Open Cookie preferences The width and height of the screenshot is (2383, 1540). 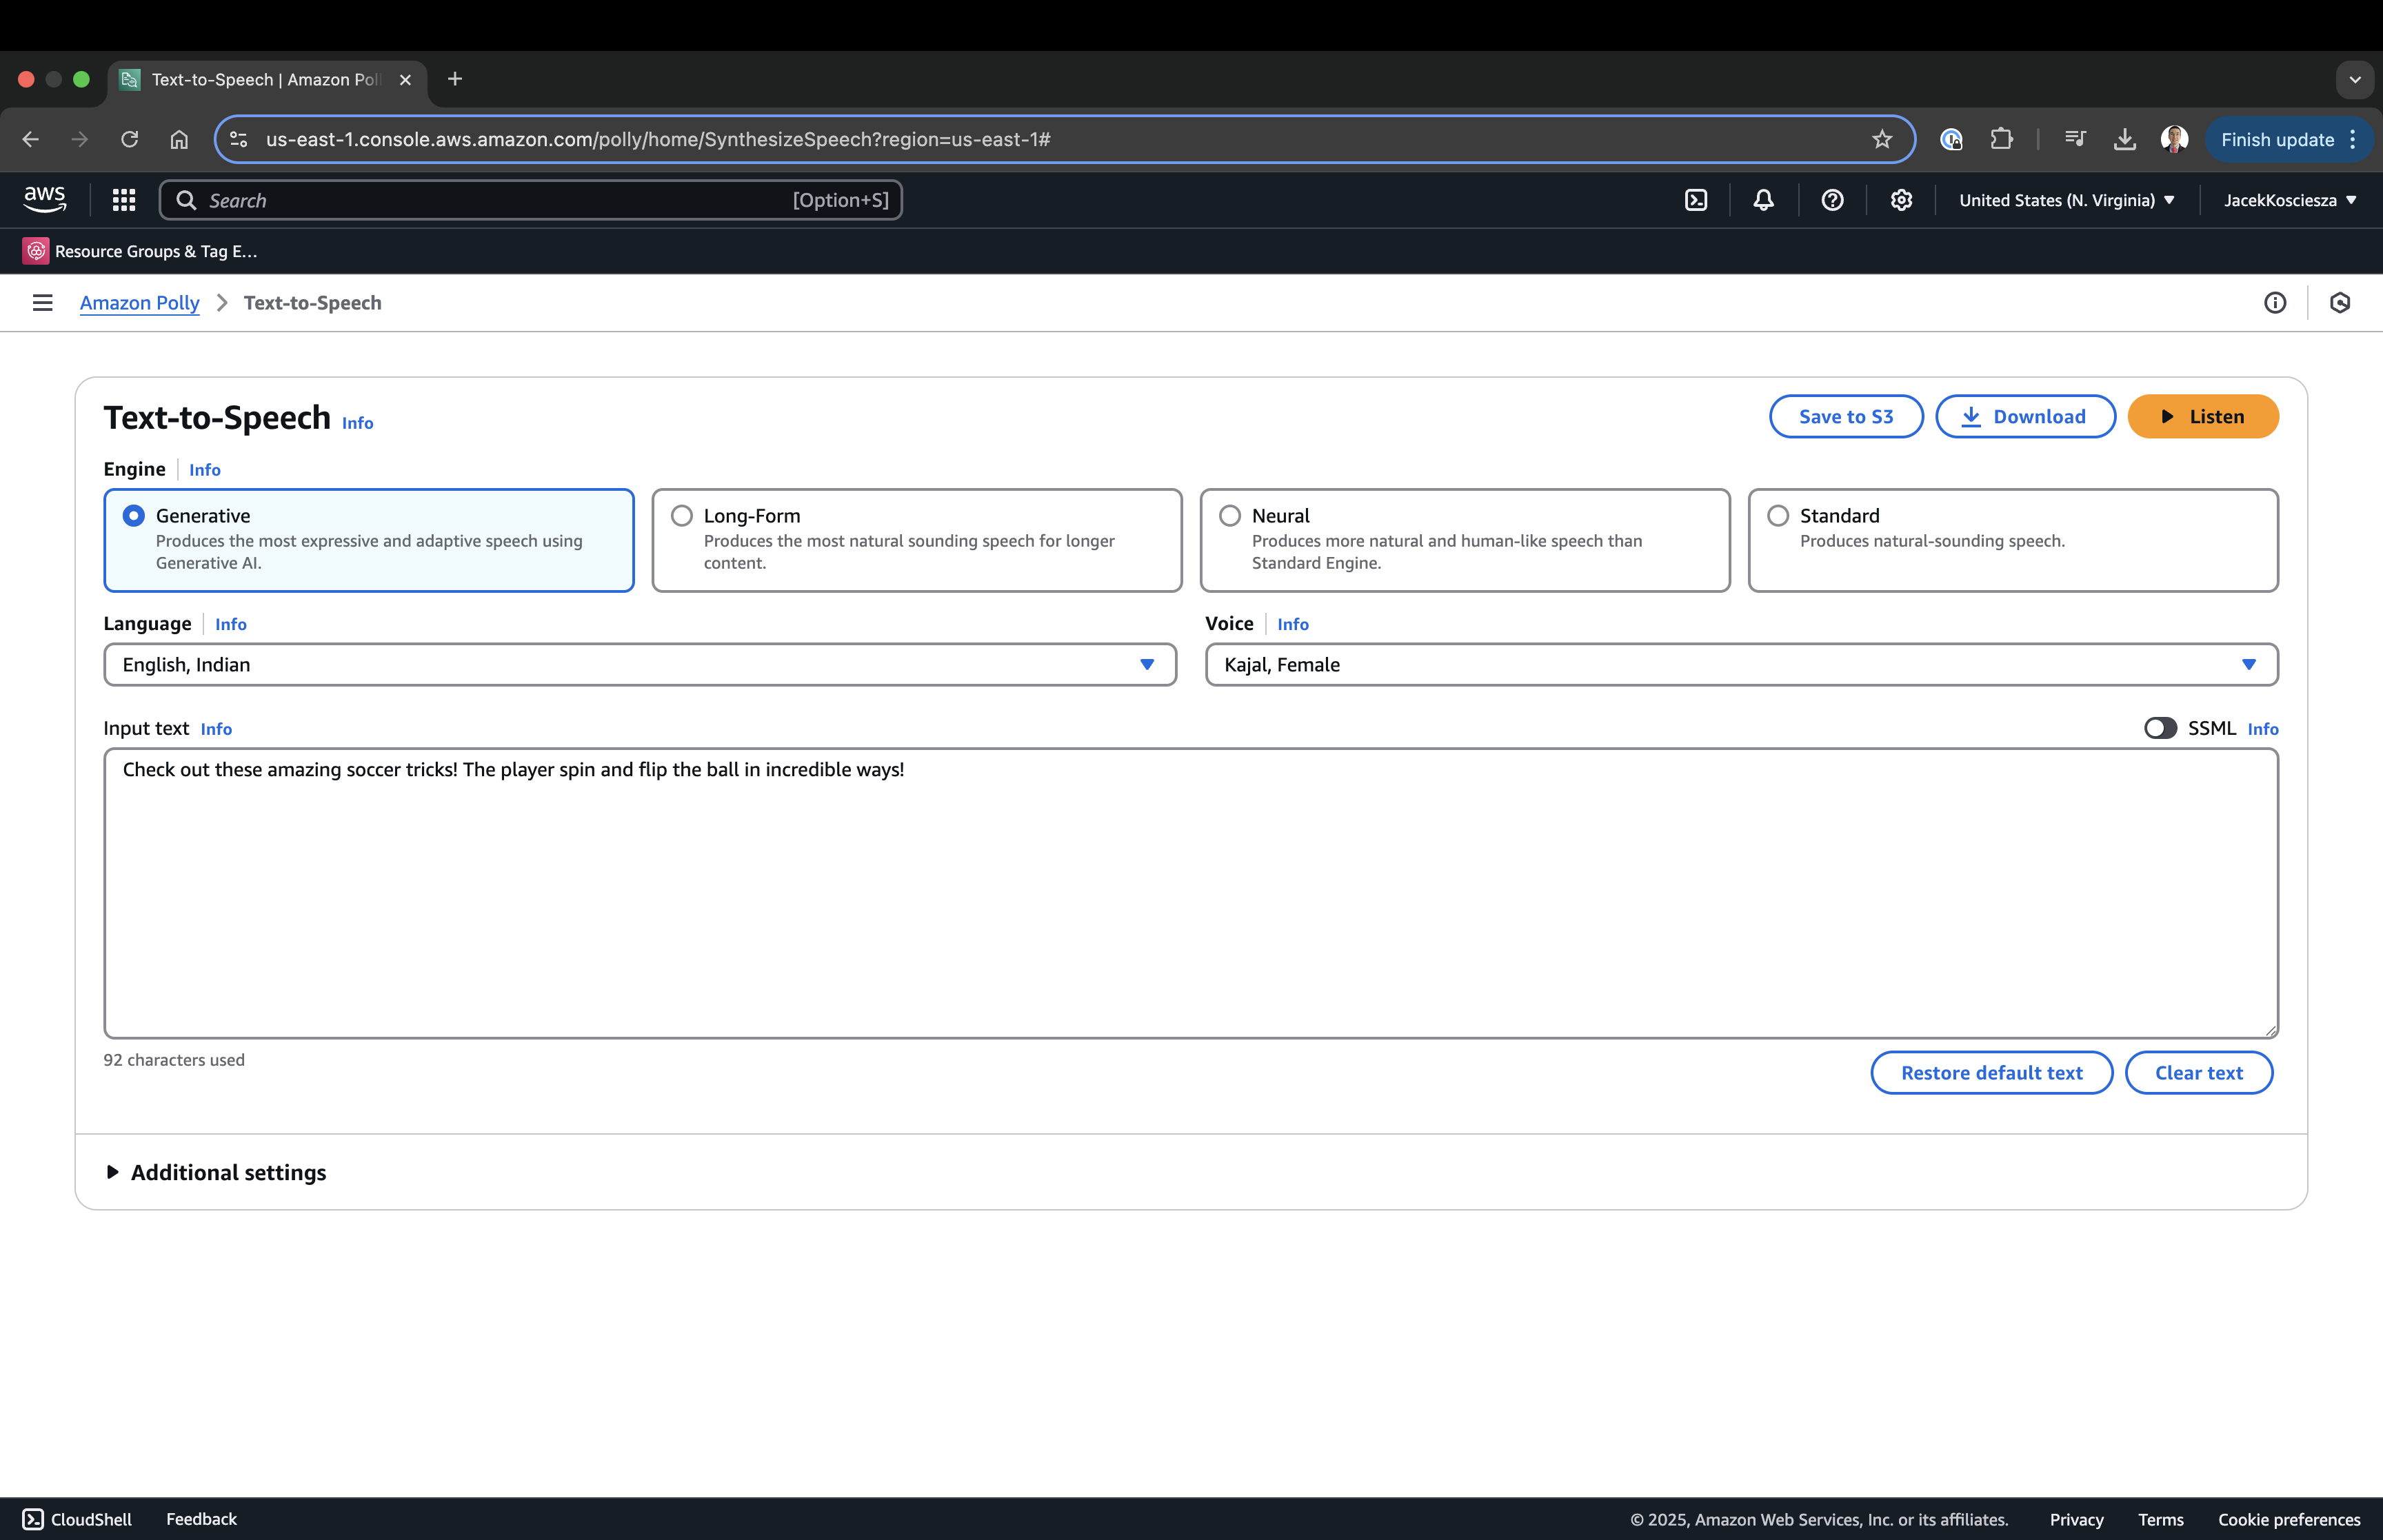tap(2289, 1519)
